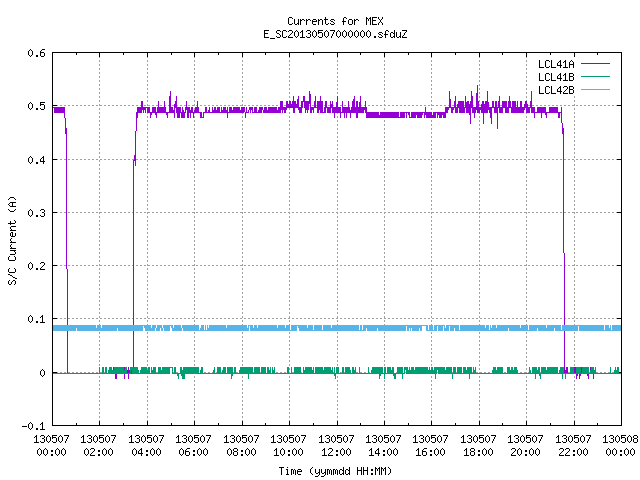Viewport: 640px width, 480px height.
Task: Click the LCL42B legend label
Action: (x=556, y=90)
